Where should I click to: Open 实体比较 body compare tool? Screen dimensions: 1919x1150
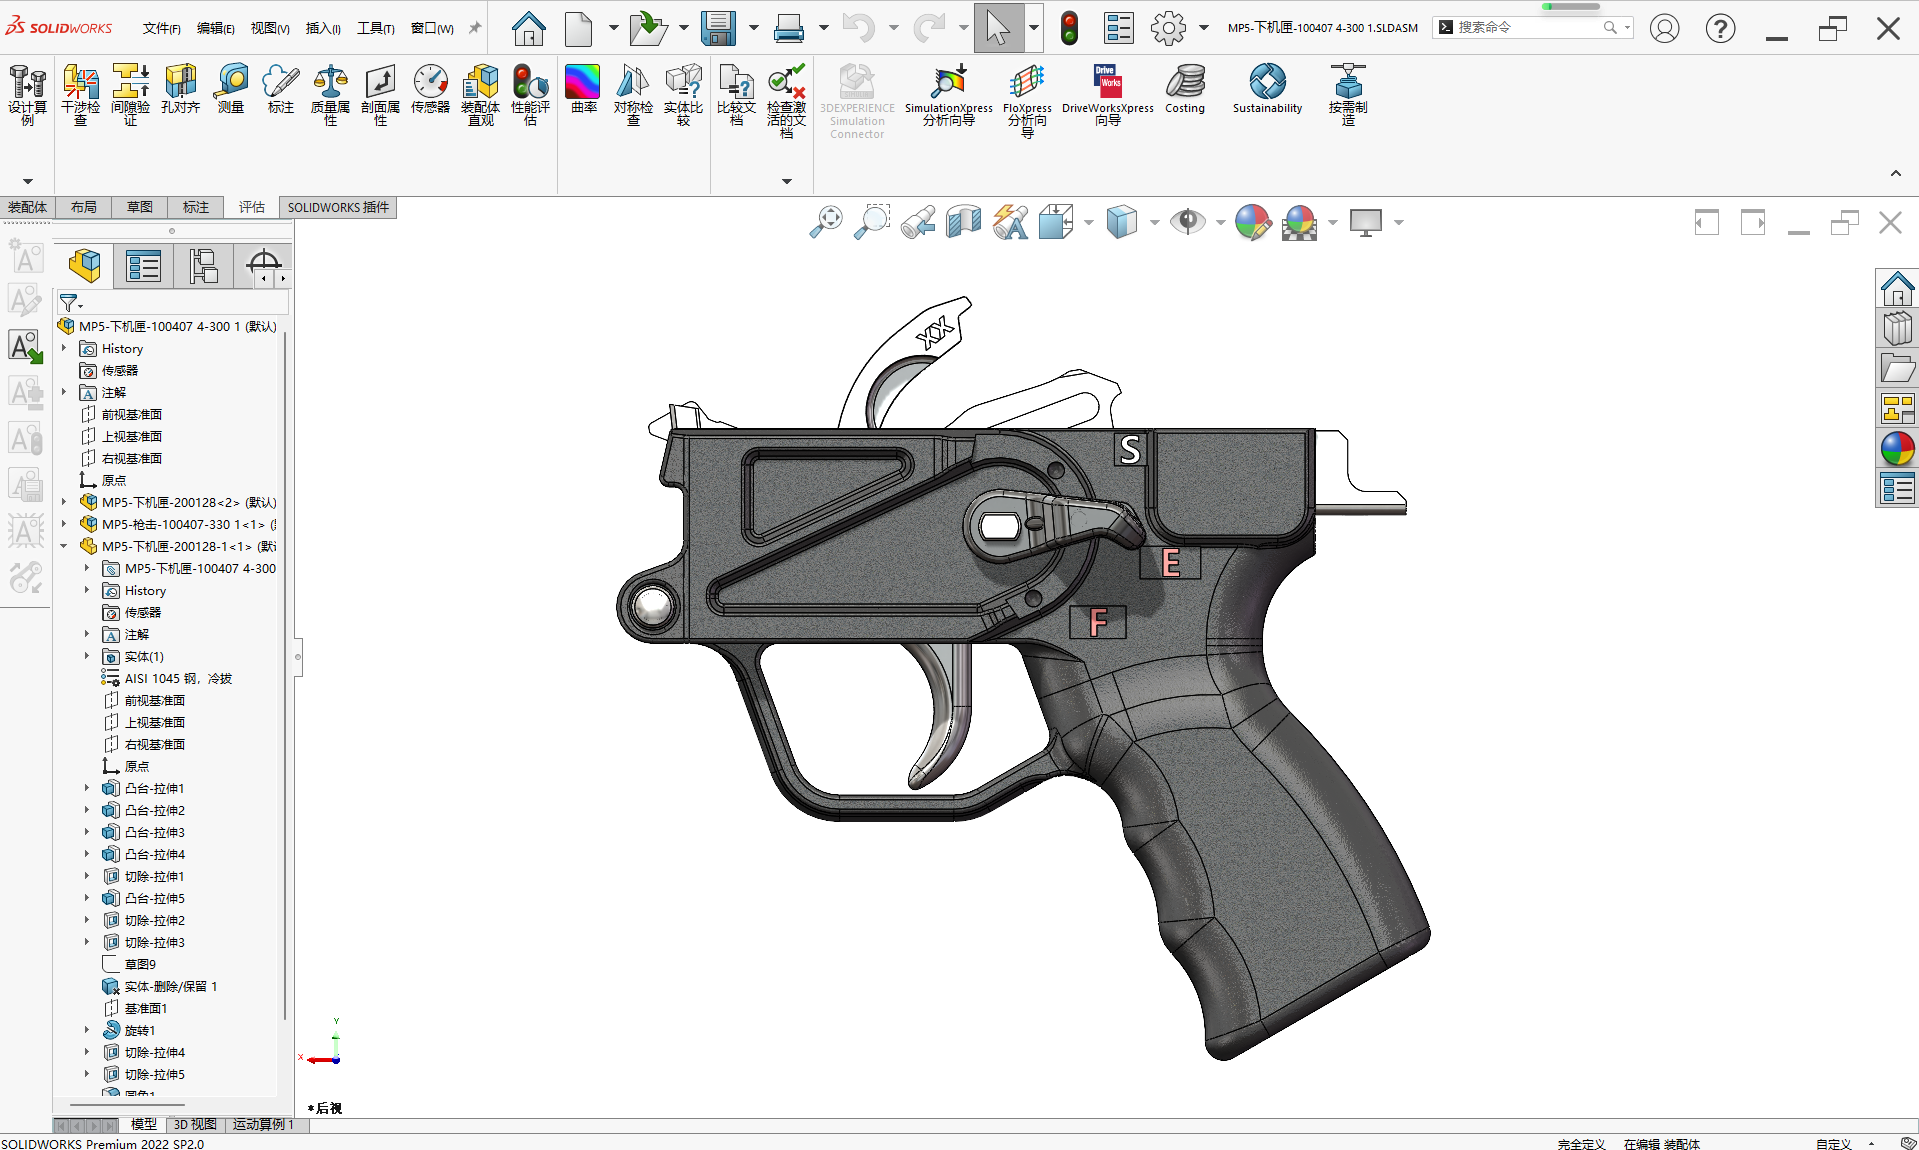[683, 94]
